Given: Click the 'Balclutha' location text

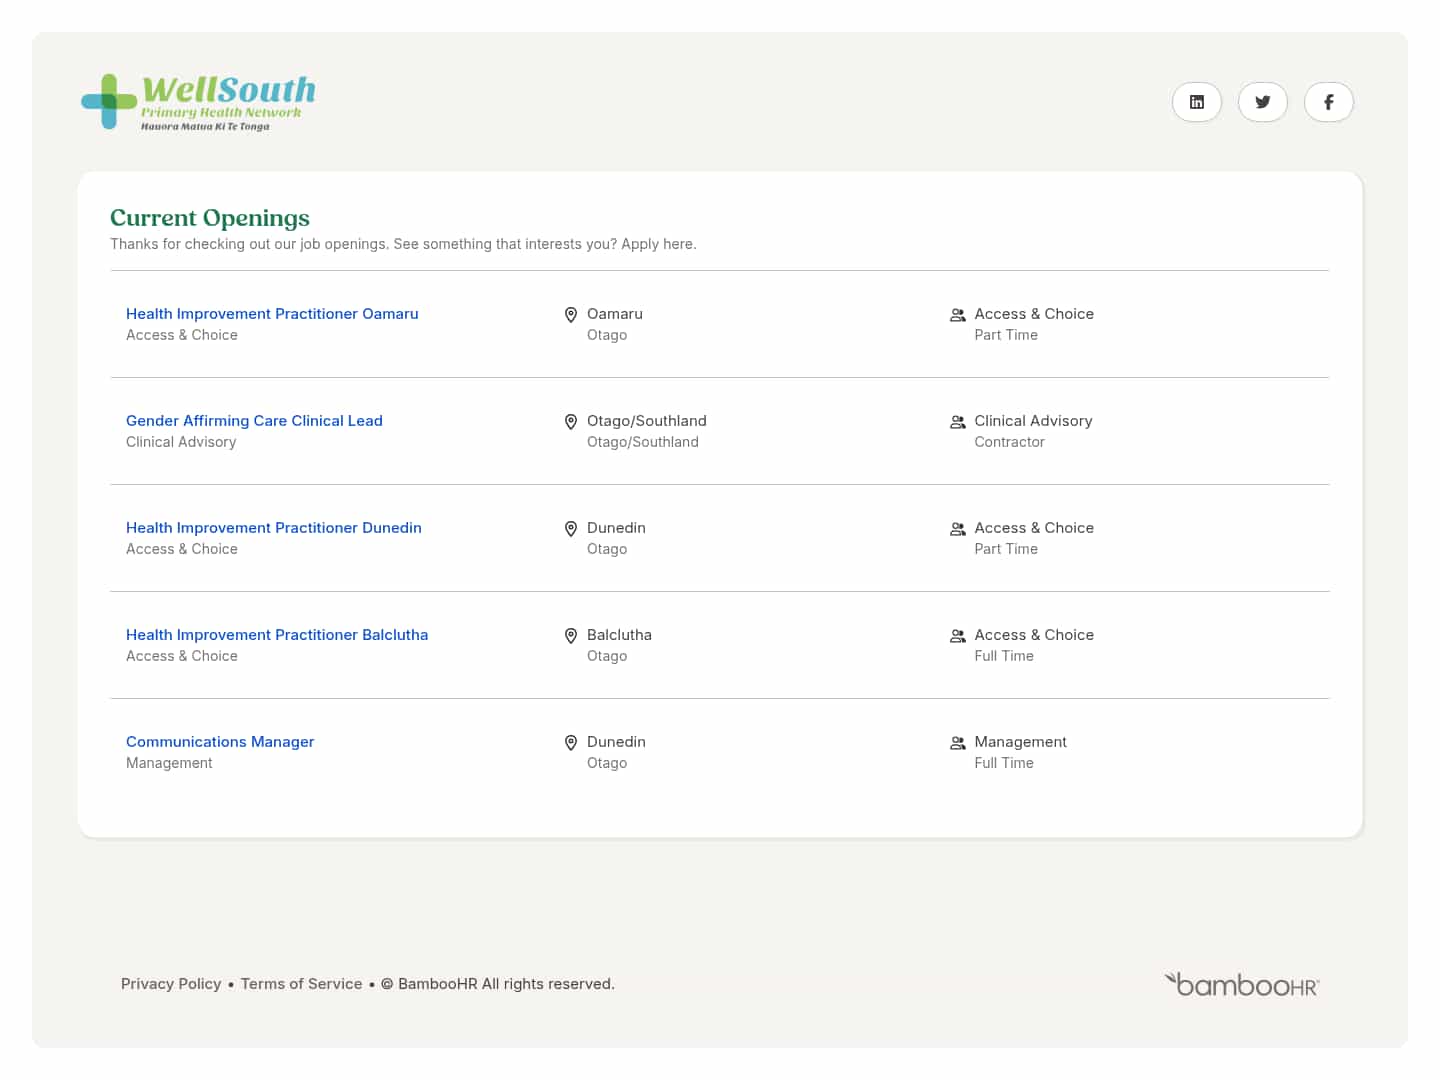Looking at the screenshot, I should click(619, 635).
